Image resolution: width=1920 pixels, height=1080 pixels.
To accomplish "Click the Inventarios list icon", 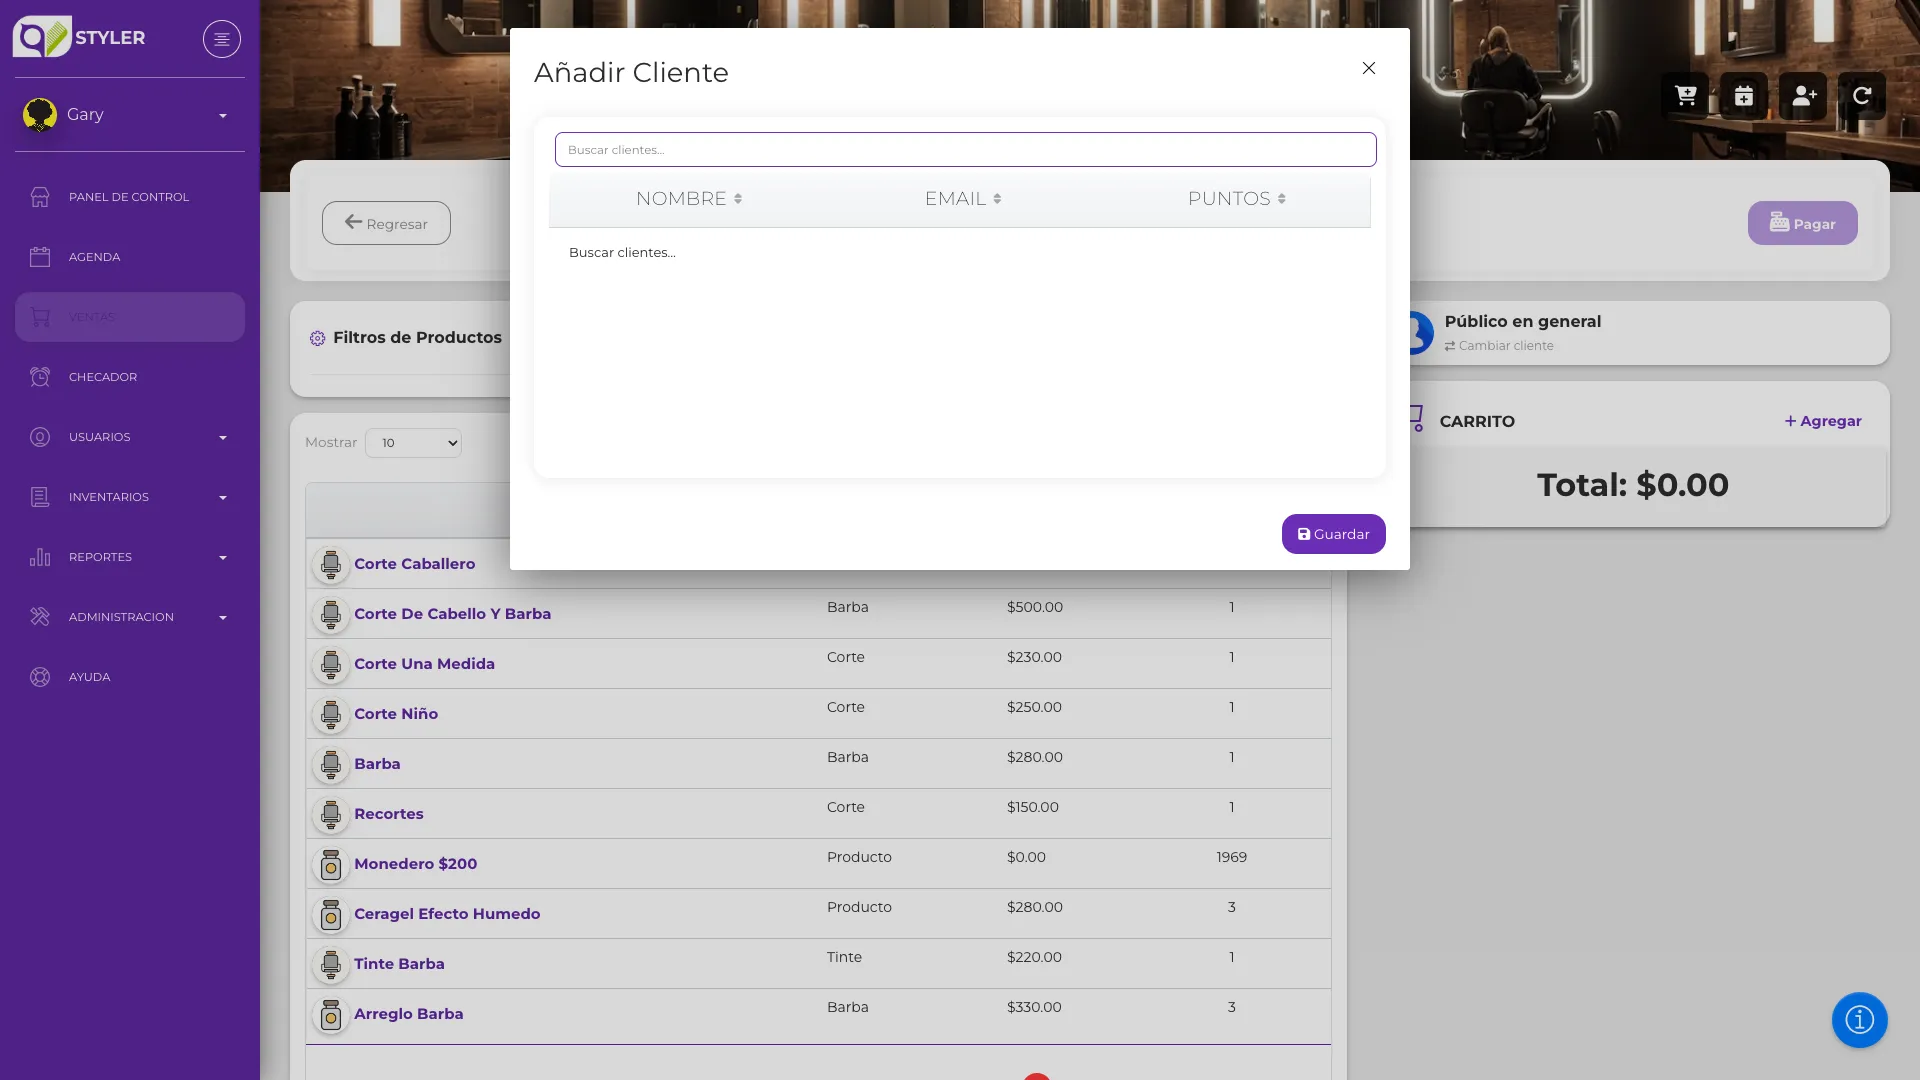I will [x=40, y=497].
